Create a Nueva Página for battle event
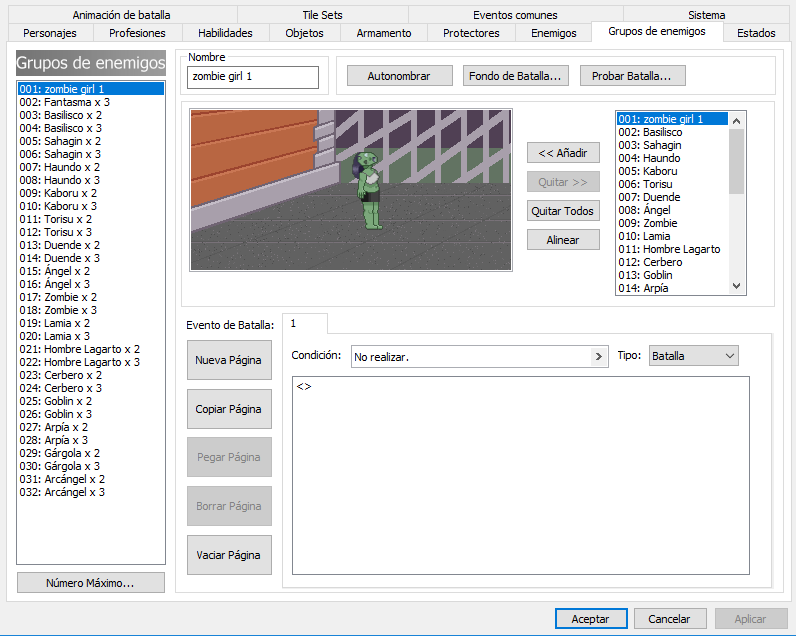 [229, 360]
